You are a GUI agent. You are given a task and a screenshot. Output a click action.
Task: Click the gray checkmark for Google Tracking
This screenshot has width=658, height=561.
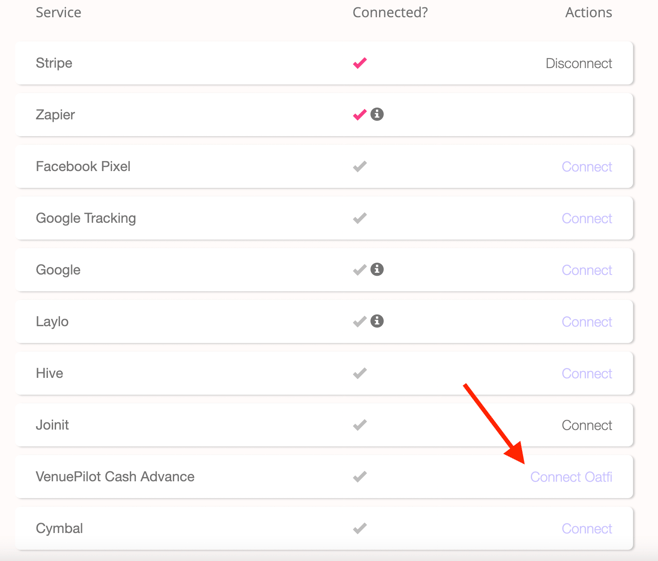point(360,218)
